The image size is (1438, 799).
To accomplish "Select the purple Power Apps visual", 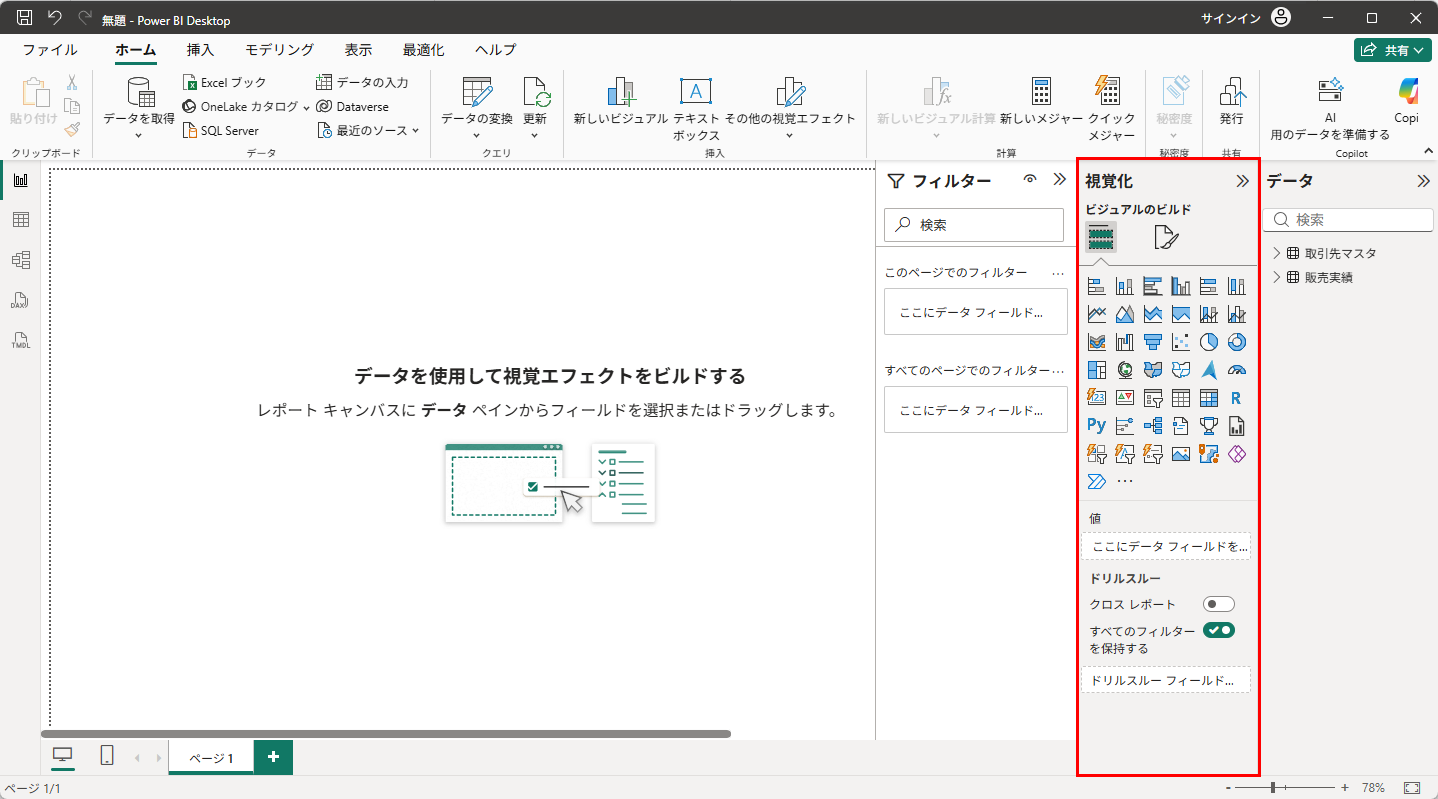I will 1237,454.
